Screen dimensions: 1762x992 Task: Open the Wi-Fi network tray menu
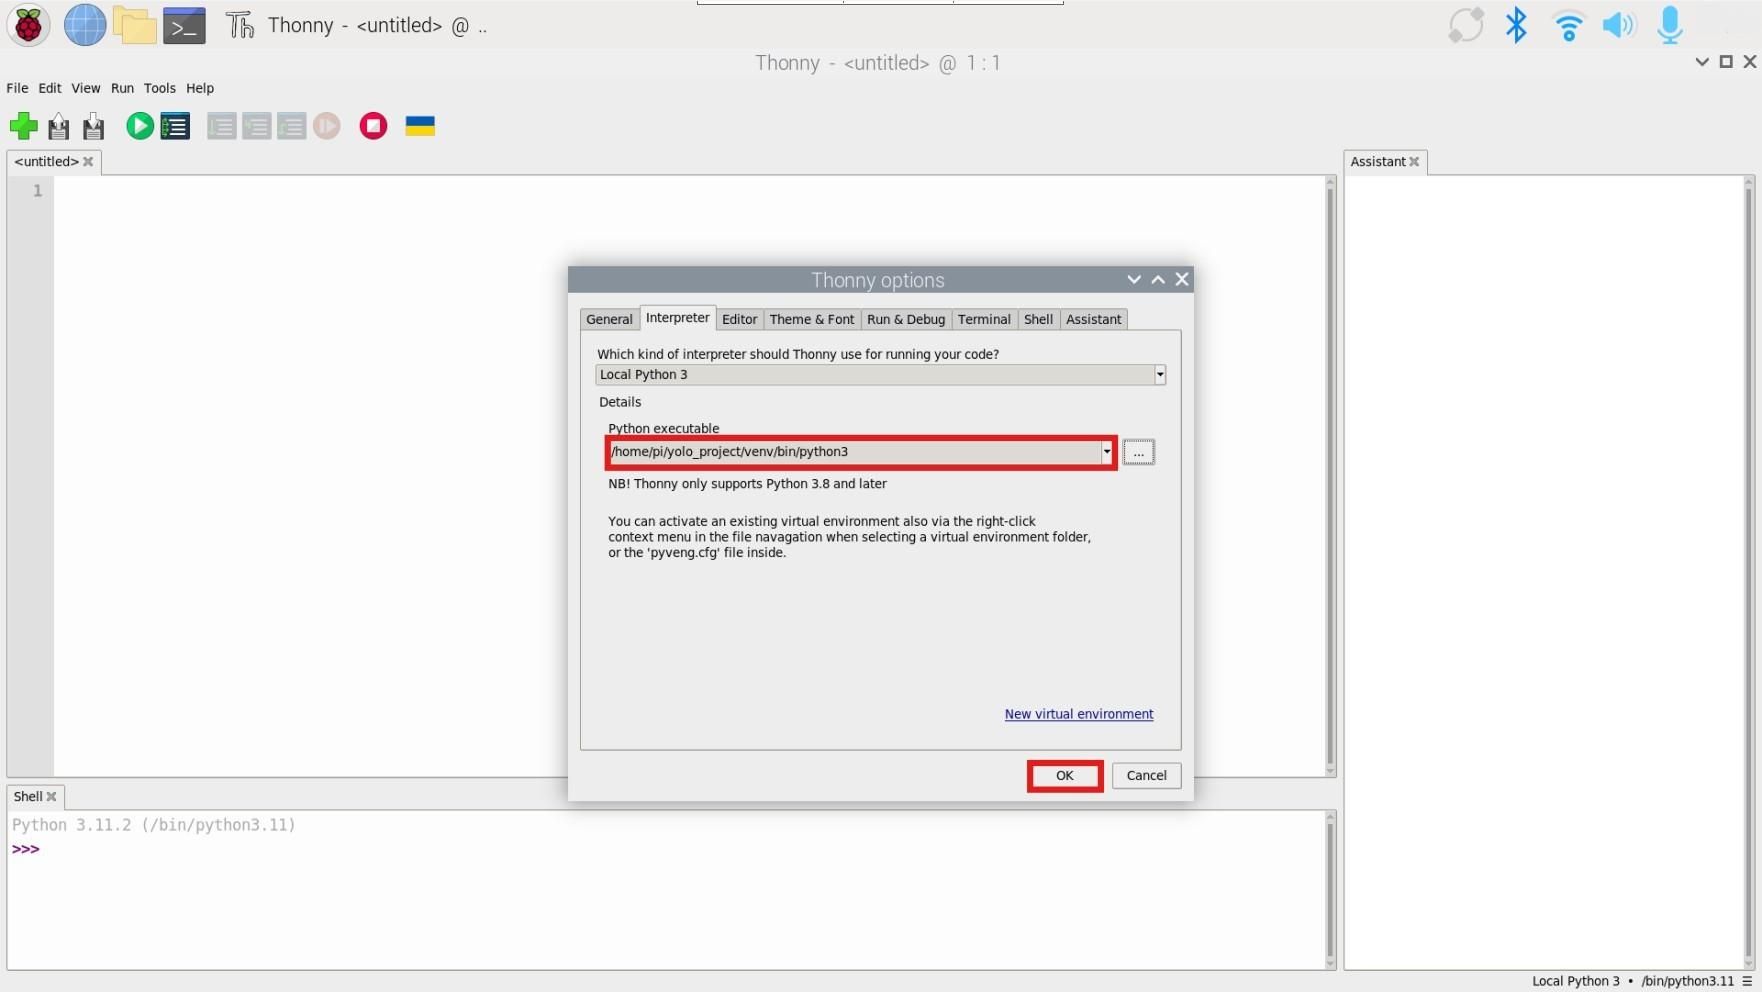pos(1568,25)
